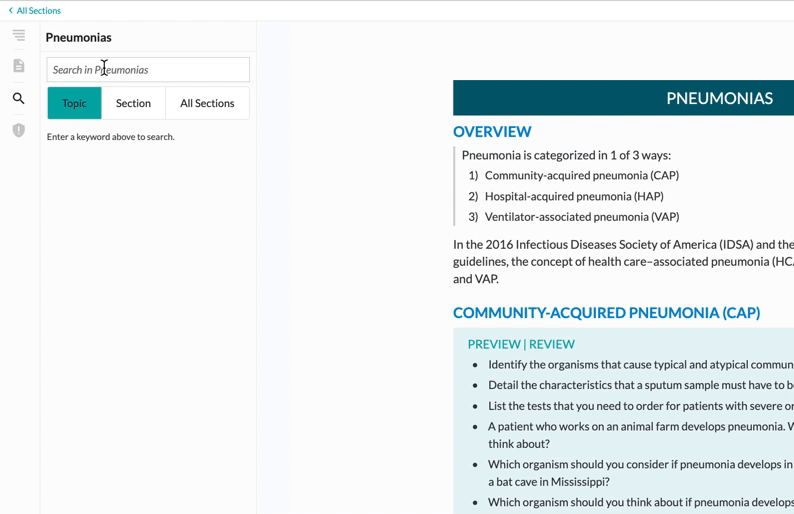The width and height of the screenshot is (794, 514).
Task: Select list item Community-acquired pneumonia (CAP)
Action: [x=582, y=175]
